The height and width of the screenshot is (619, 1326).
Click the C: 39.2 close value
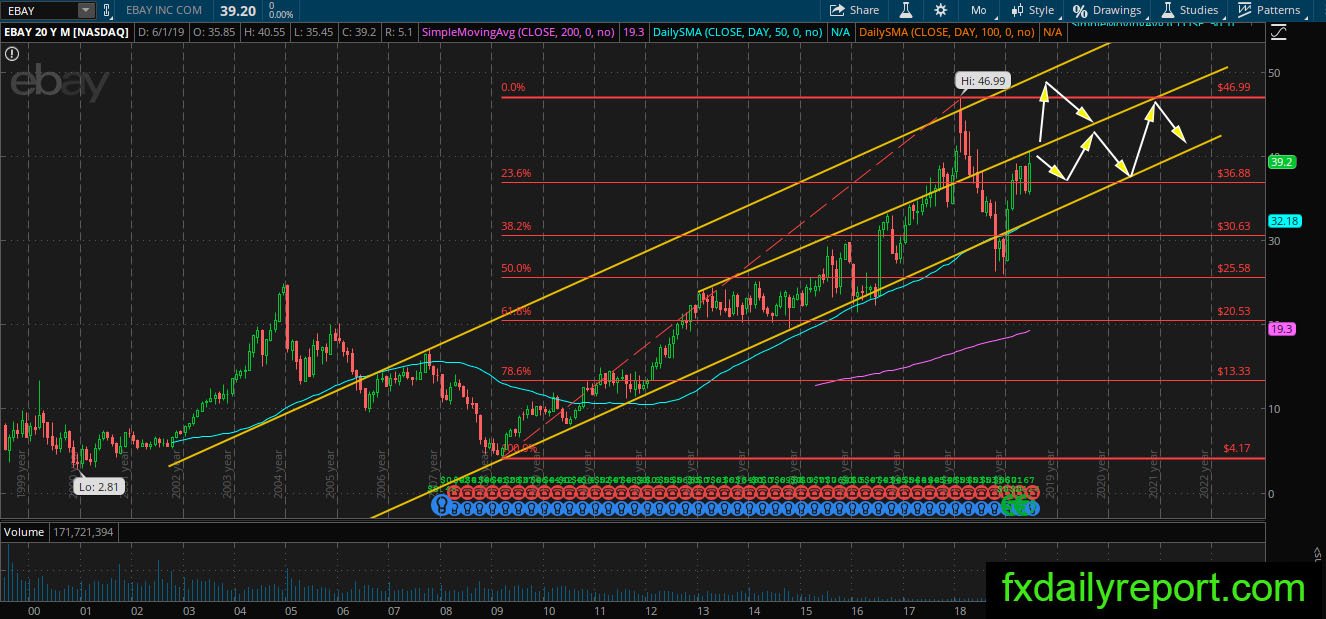pyautogui.click(x=361, y=32)
